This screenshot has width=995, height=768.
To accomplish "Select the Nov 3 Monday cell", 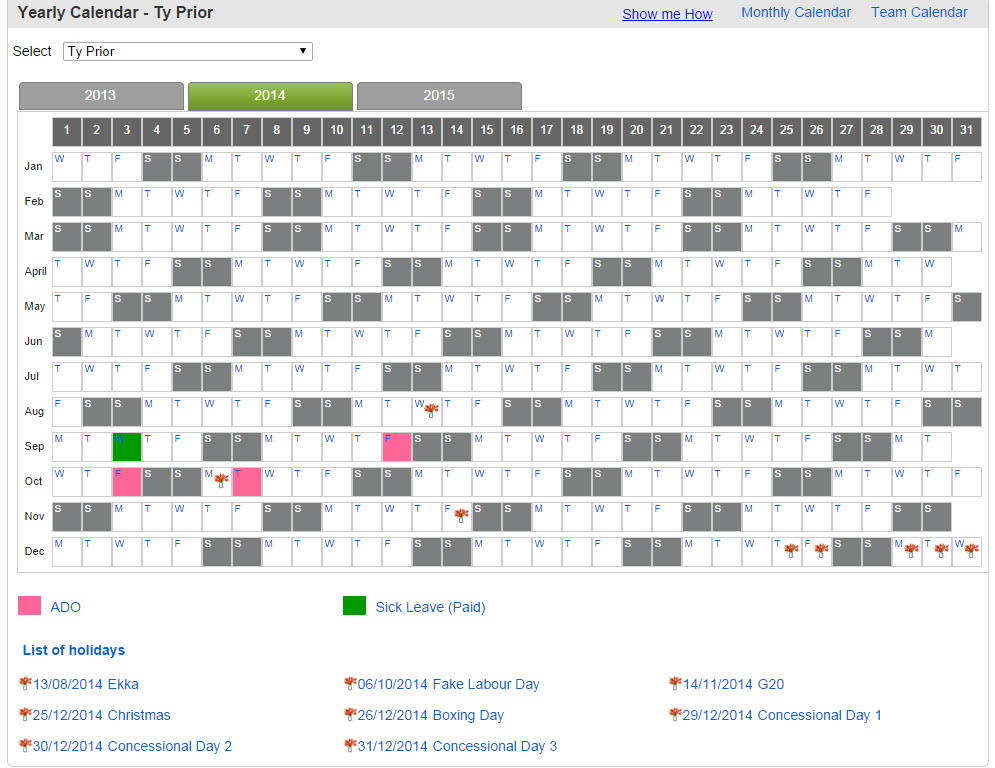I will point(127,517).
